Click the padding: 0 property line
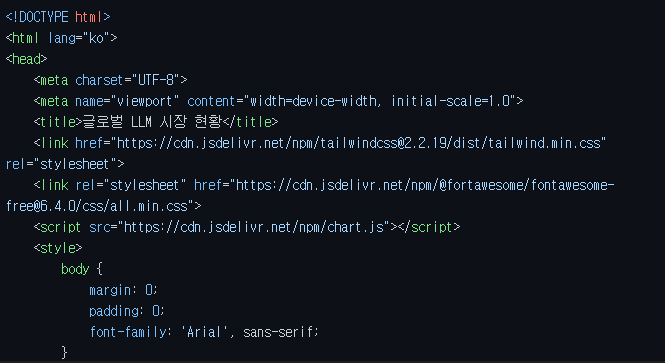This screenshot has height=363, width=665. pyautogui.click(x=127, y=311)
